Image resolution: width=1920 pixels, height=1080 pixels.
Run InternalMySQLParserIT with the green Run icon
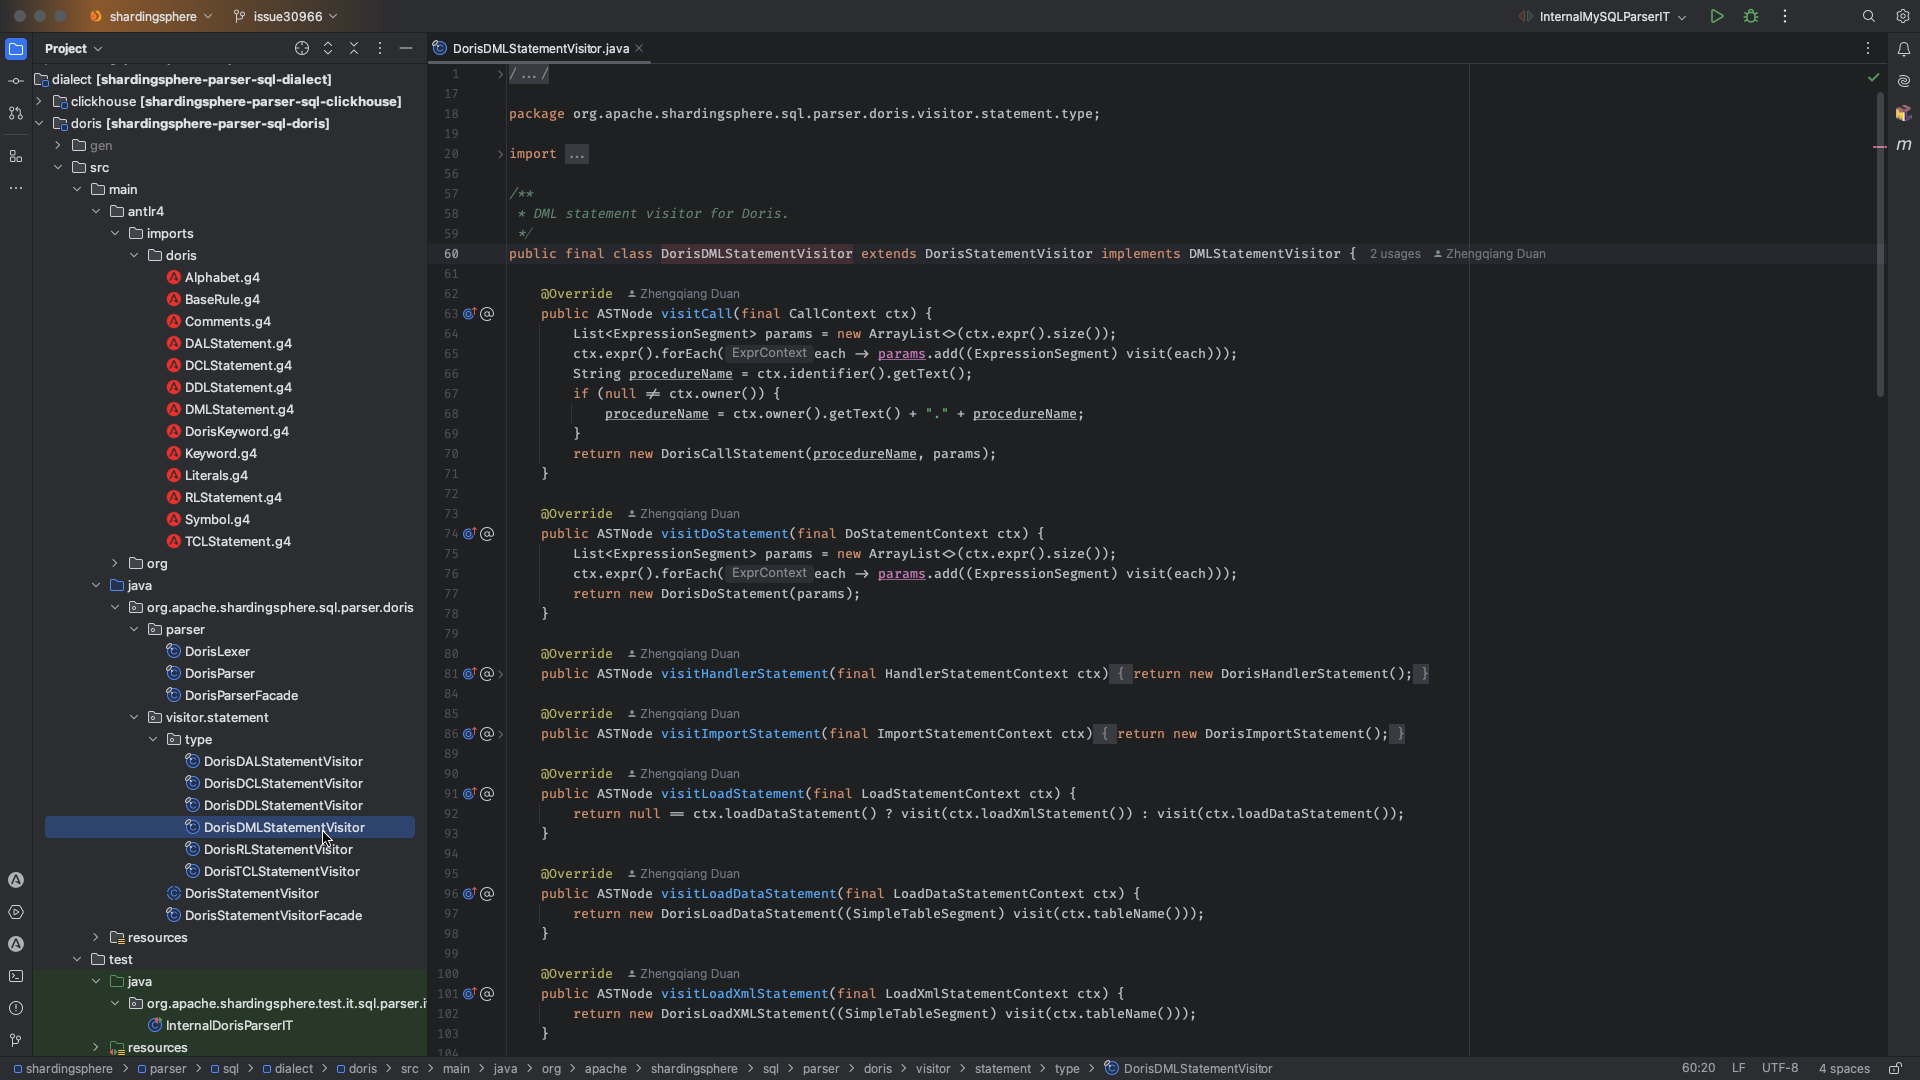point(1716,16)
